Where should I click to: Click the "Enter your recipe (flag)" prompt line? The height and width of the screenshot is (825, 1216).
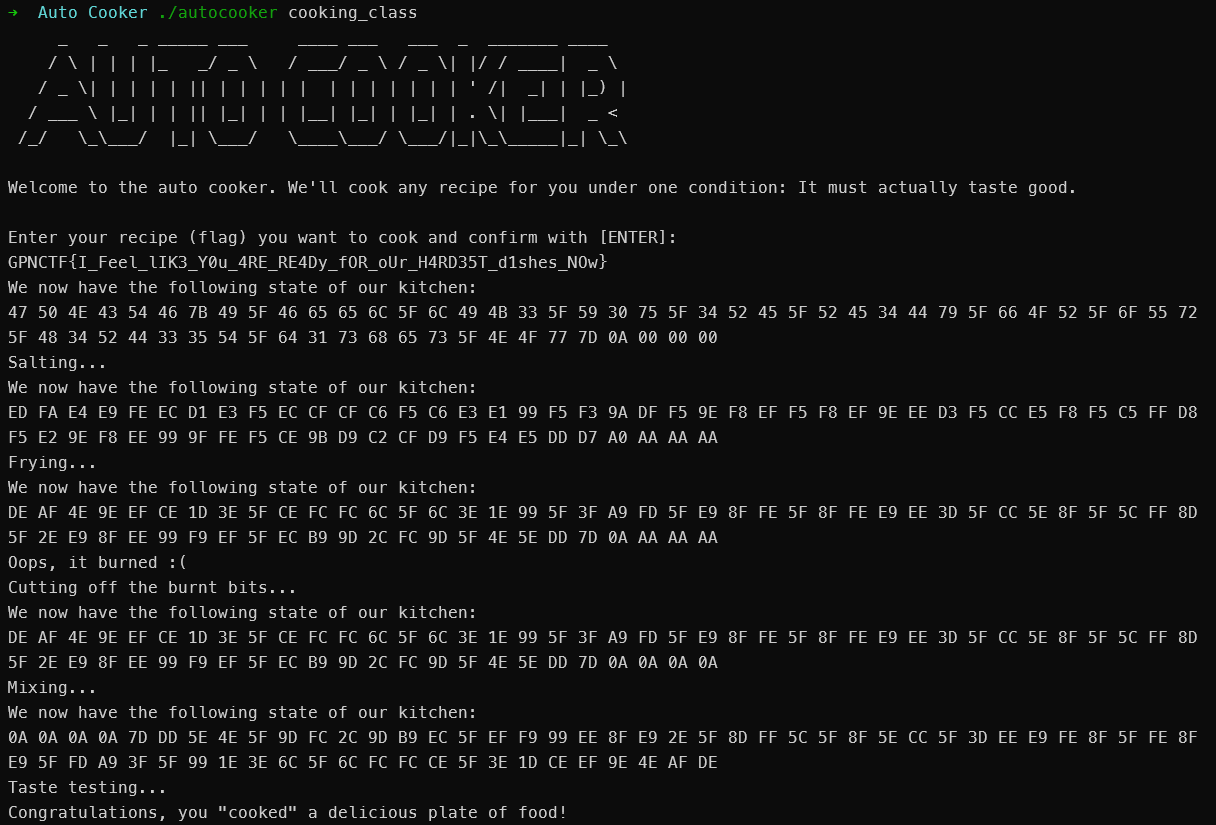click(342, 238)
